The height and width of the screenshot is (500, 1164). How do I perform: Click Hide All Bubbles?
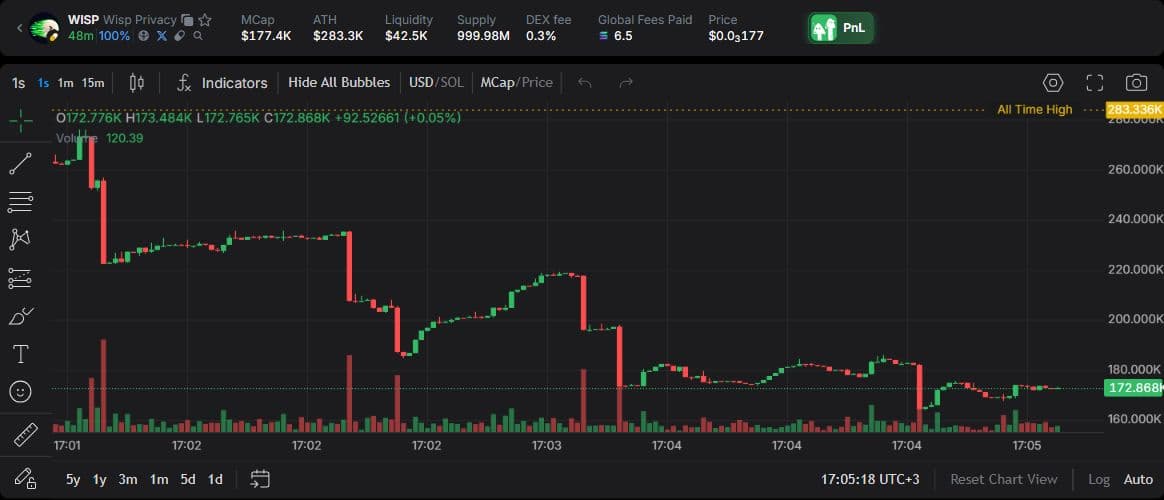click(x=339, y=82)
